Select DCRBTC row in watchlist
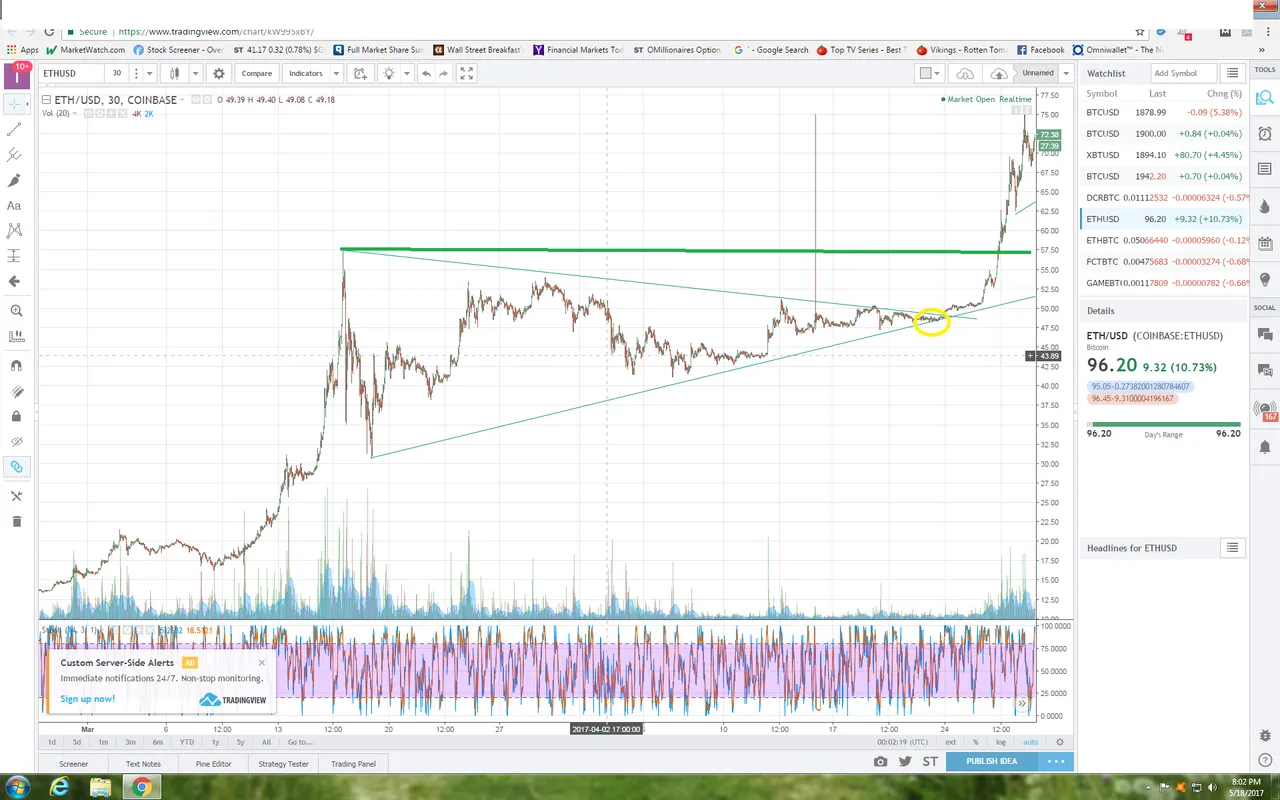Screen dimensions: 1280x800 pyautogui.click(x=1164, y=198)
